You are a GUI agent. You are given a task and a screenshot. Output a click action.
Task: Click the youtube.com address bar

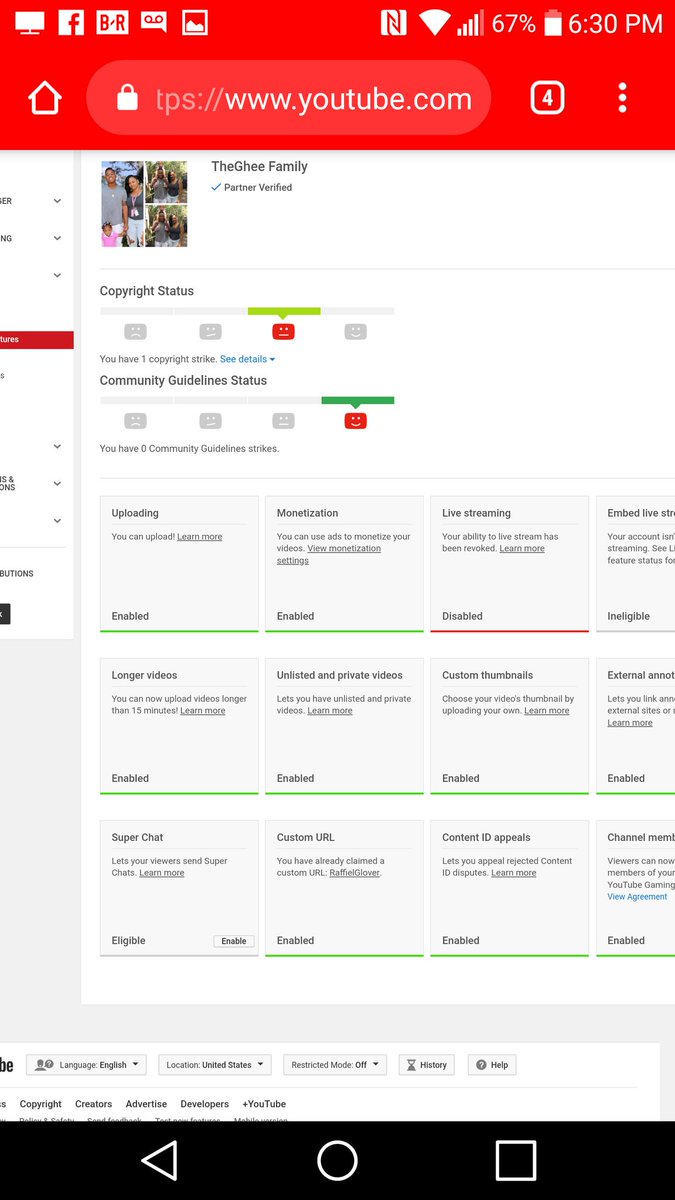[289, 98]
